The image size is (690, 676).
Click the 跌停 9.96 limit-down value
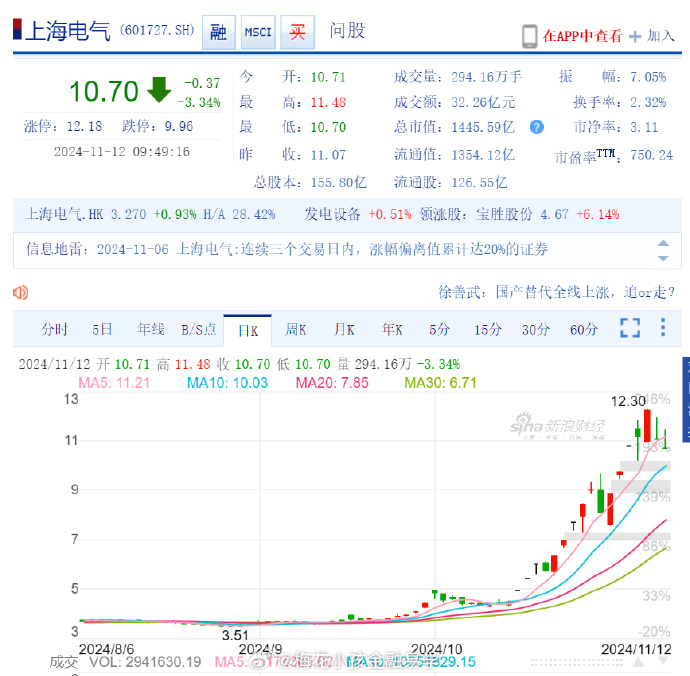coord(179,126)
